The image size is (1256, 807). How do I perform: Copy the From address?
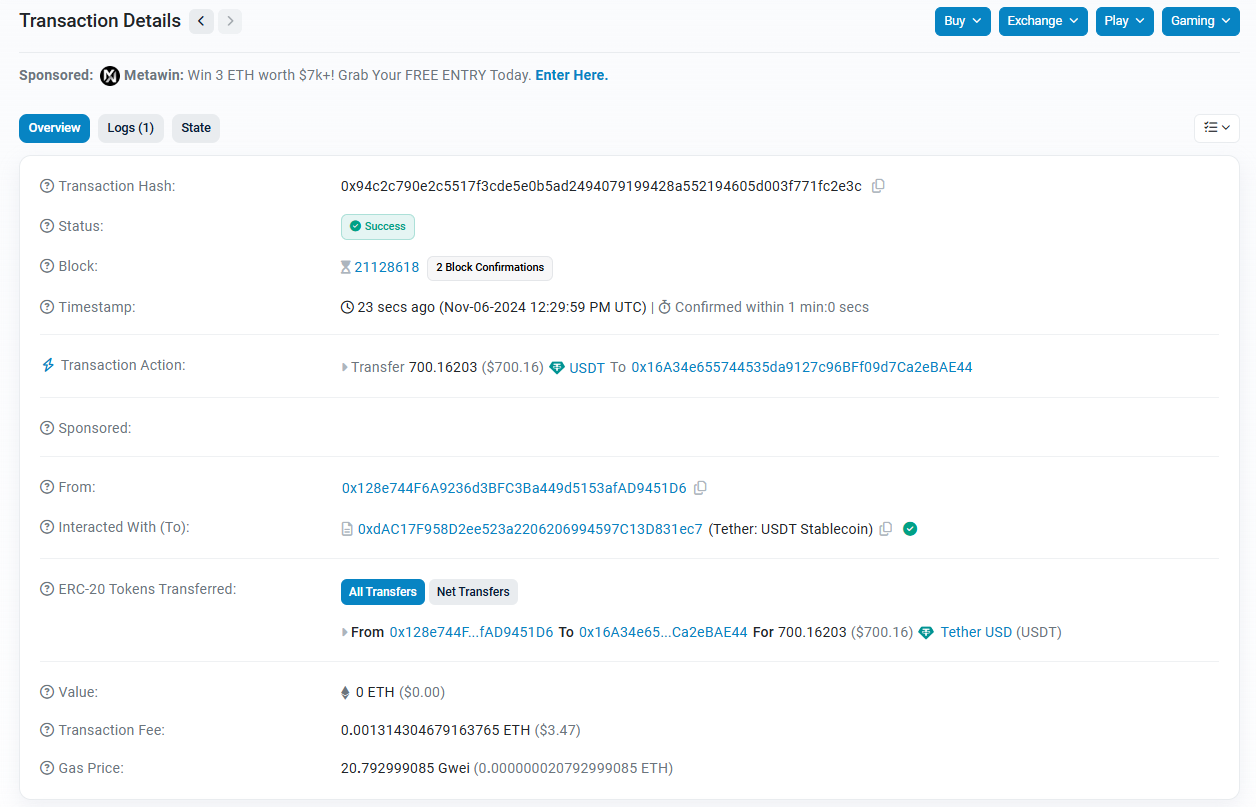click(x=700, y=488)
